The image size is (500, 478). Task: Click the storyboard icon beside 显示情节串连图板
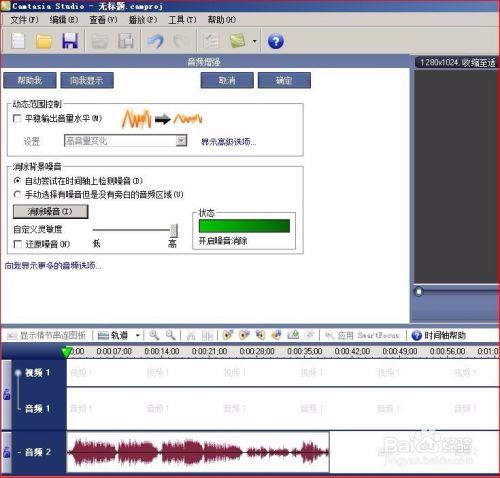(12, 335)
